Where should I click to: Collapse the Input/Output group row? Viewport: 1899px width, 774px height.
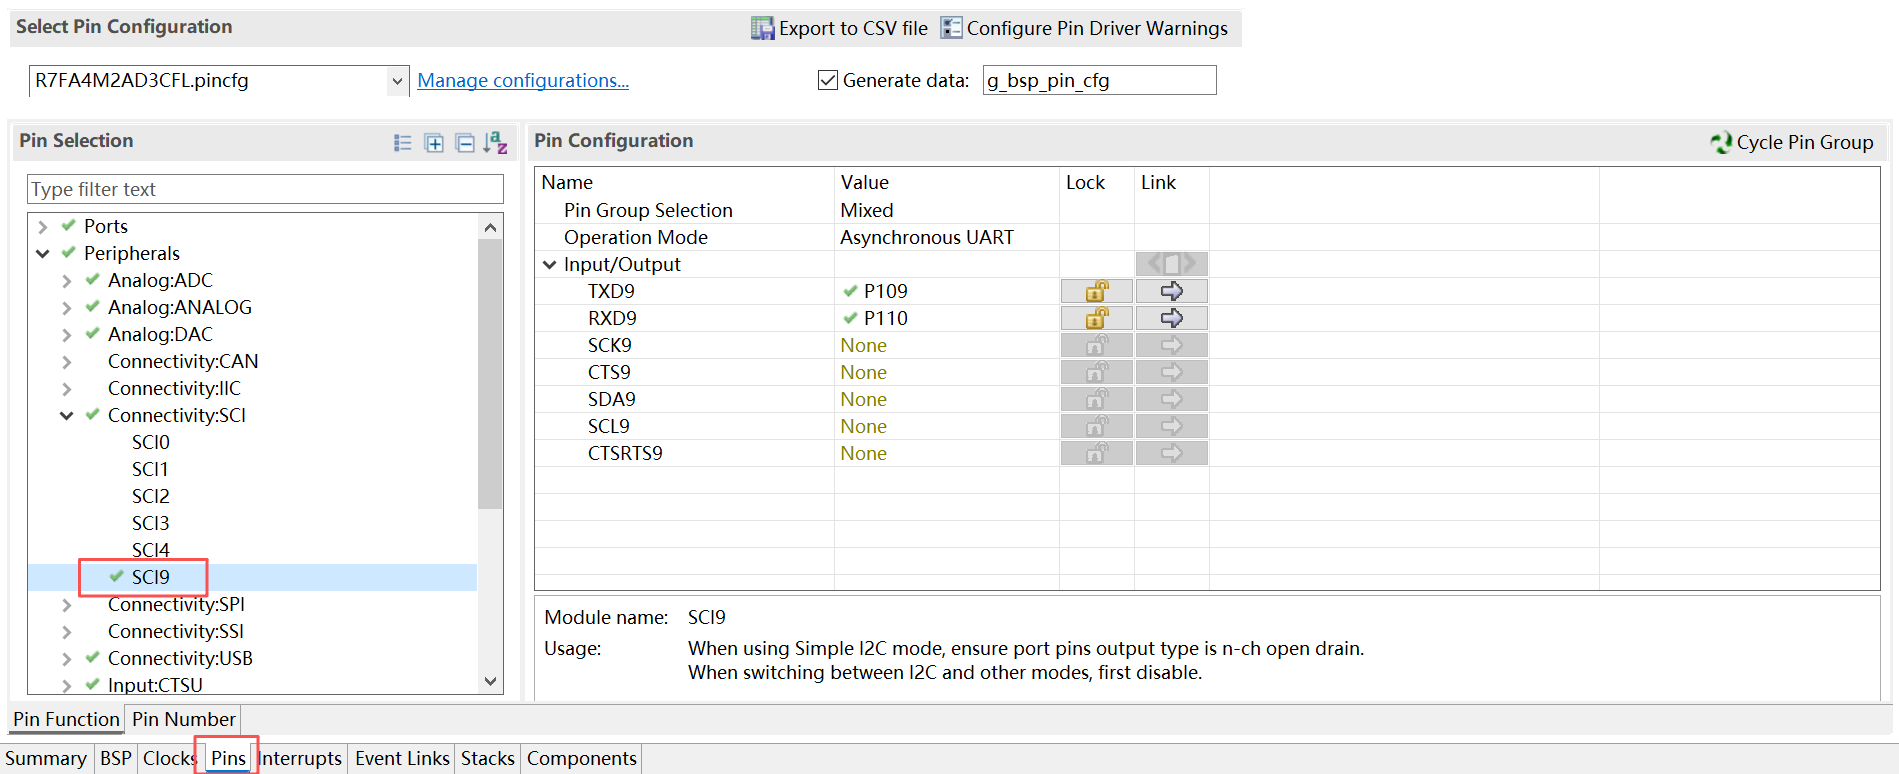tap(550, 265)
